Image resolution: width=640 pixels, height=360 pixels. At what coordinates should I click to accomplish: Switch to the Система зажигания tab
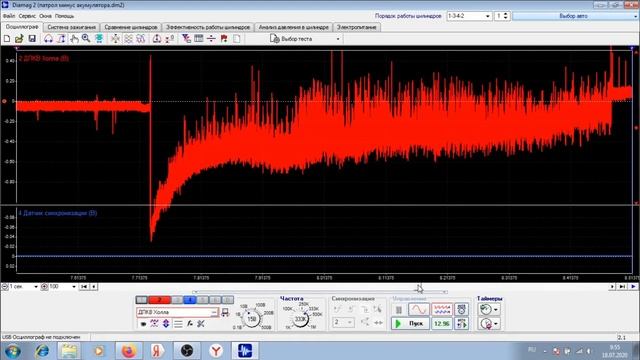point(71,27)
